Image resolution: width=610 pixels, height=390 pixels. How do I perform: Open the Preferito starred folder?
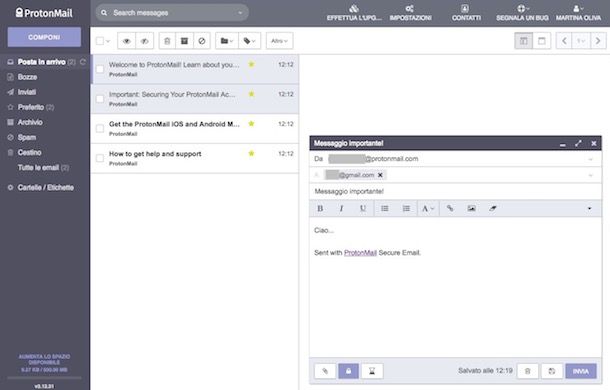tap(31, 107)
